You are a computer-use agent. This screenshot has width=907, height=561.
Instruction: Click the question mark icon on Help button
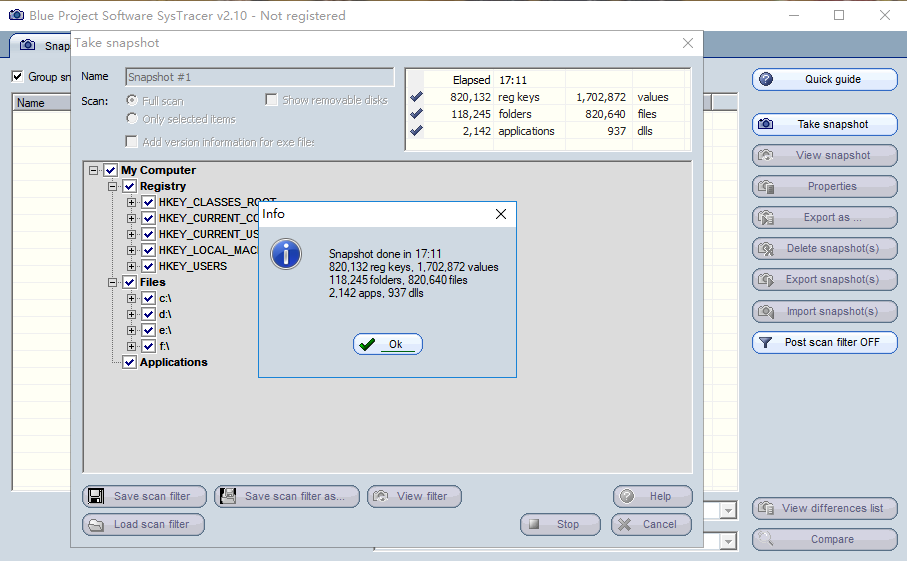[627, 496]
